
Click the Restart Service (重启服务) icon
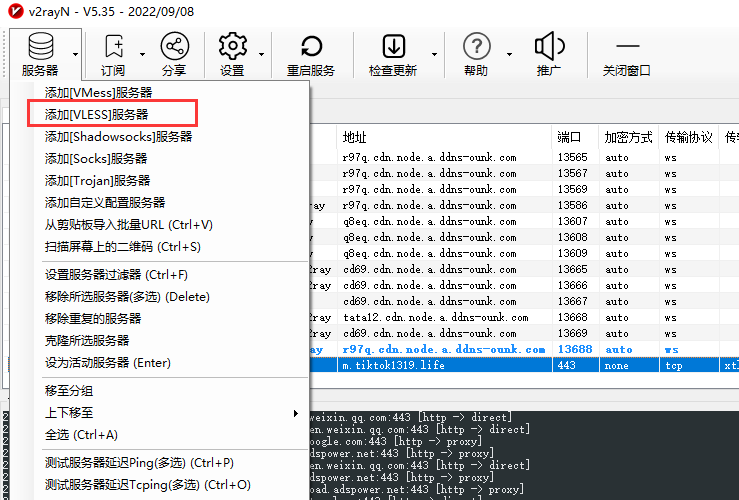click(x=311, y=46)
